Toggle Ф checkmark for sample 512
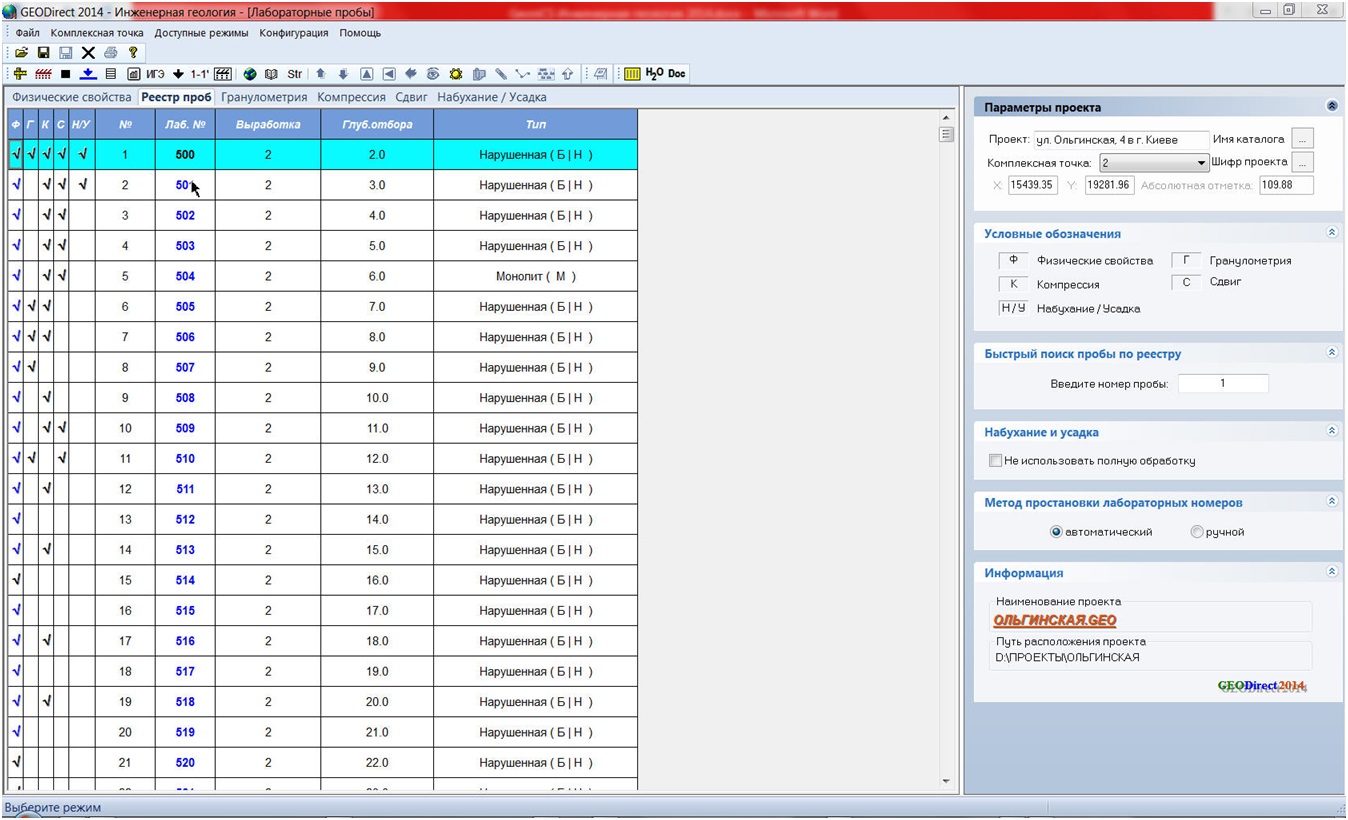Screen dimensions: 1348x820 pyautogui.click(x=16, y=519)
